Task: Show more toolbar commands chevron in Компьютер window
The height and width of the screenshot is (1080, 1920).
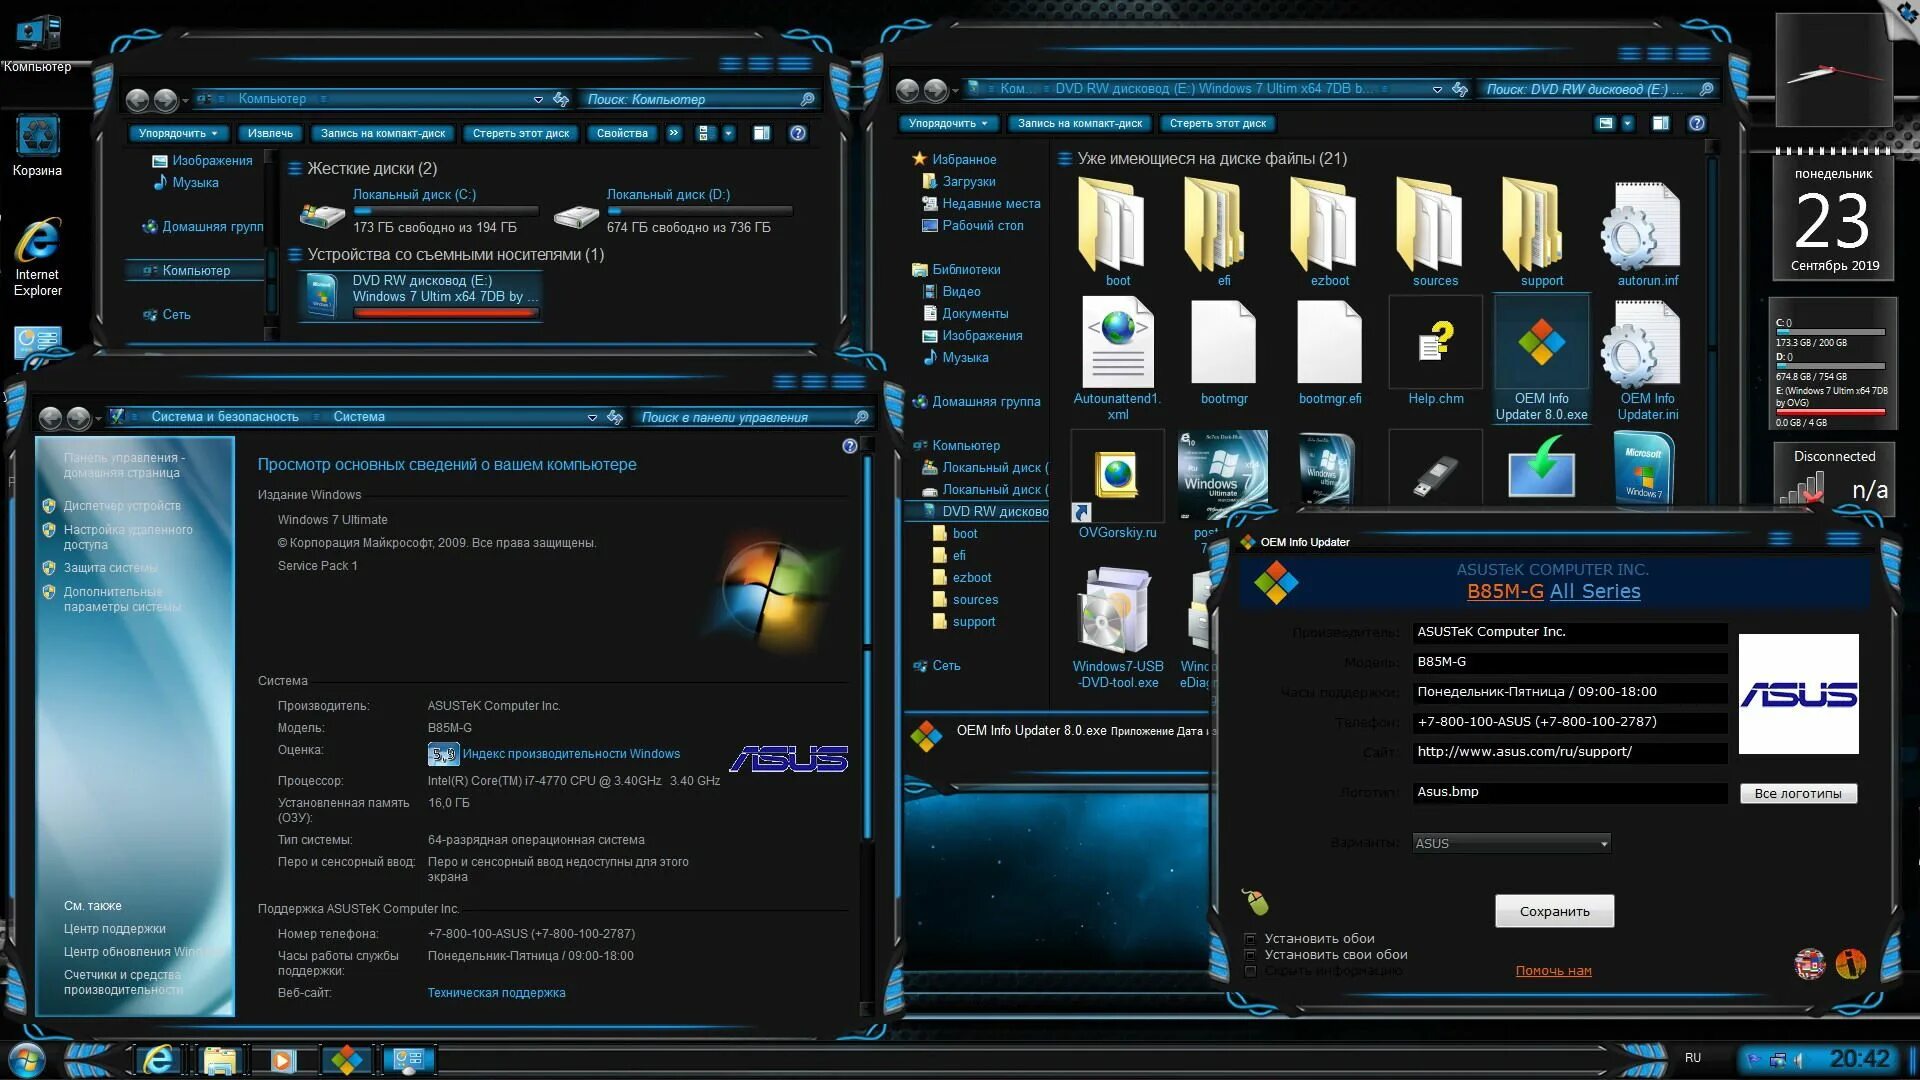Action: point(673,133)
